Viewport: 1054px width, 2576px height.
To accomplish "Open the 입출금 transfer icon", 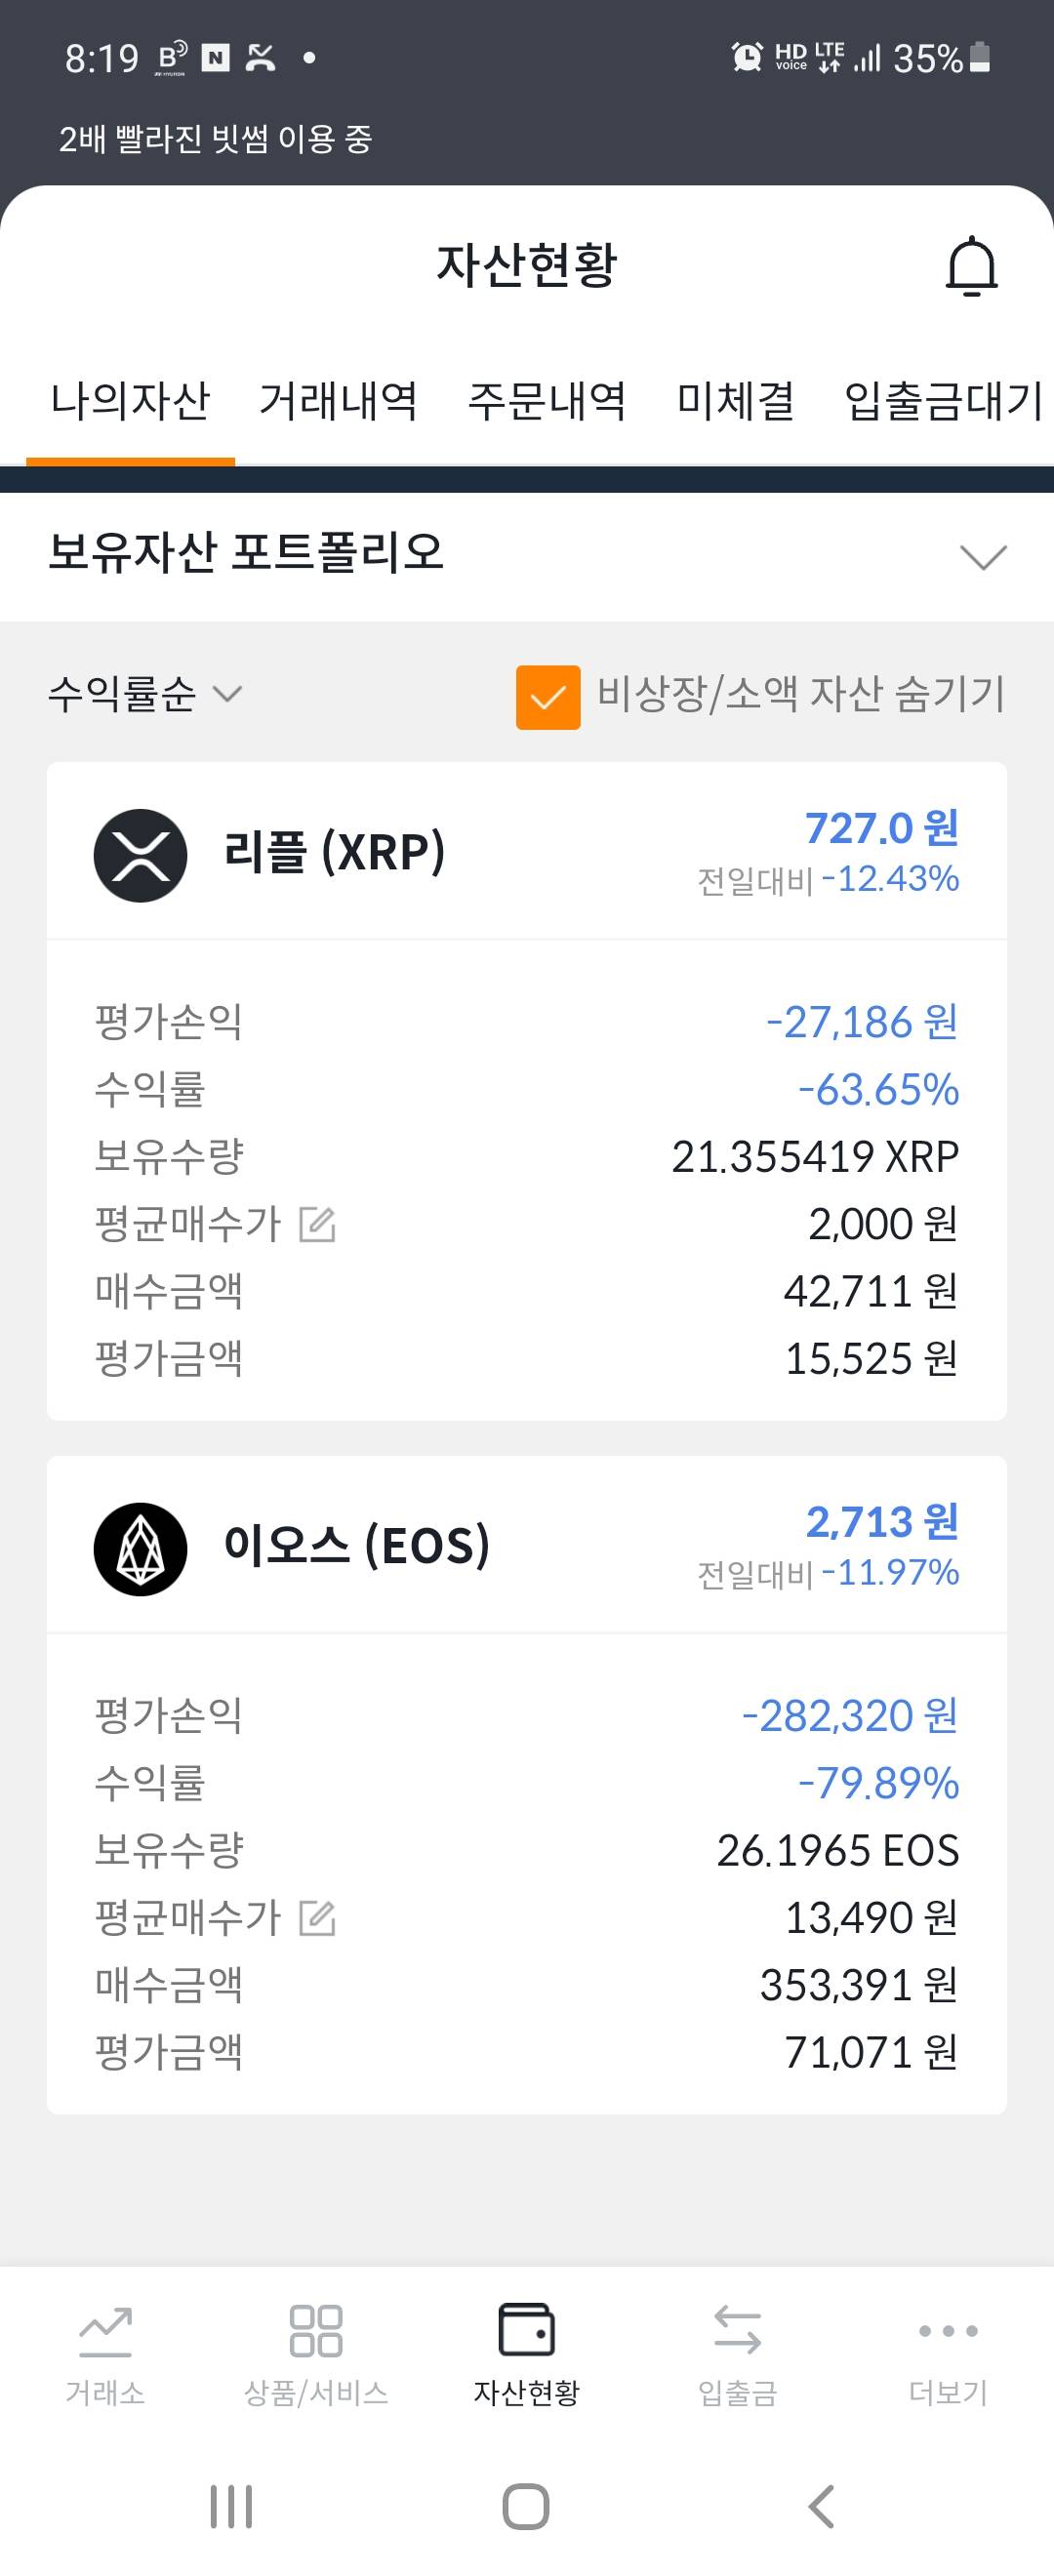I will point(737,2332).
